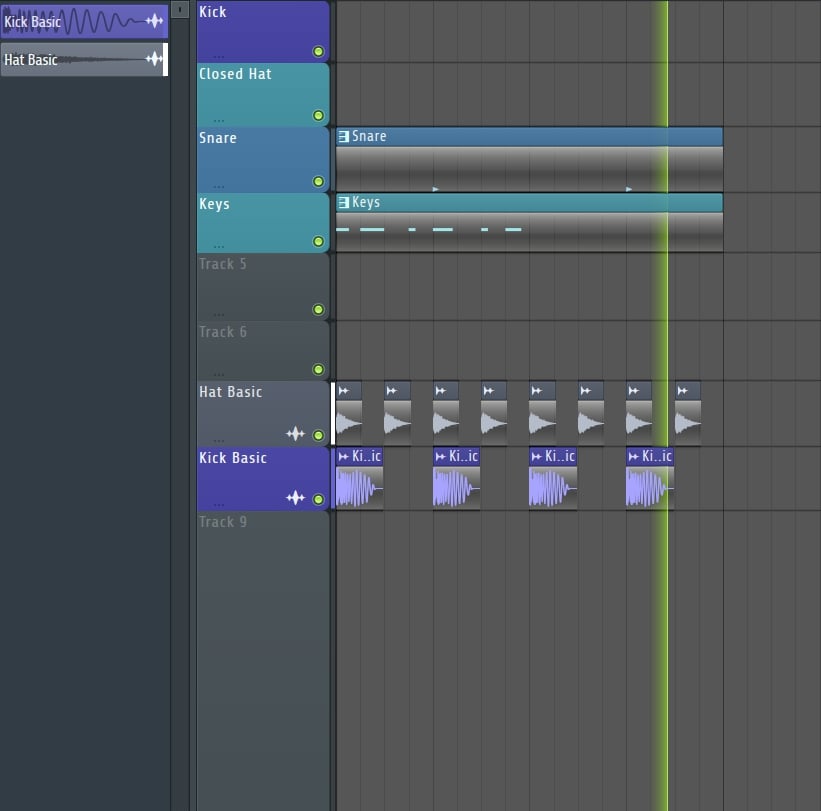Select the third Kick Basic audio clip waveform

552,488
